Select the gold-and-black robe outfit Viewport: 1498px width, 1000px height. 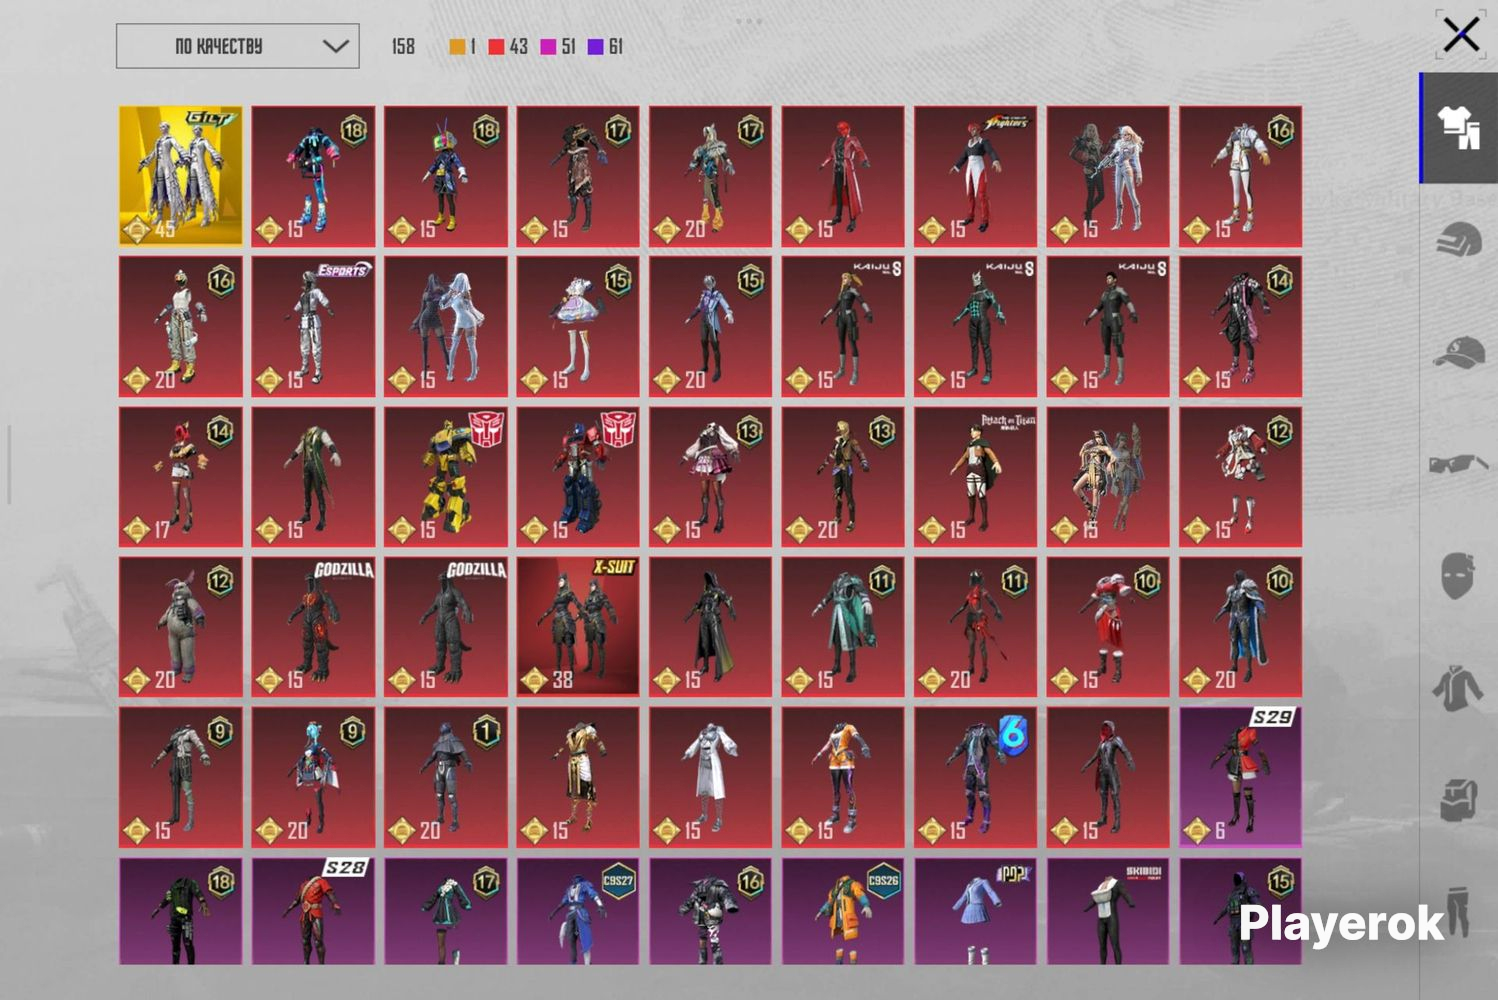(x=578, y=777)
